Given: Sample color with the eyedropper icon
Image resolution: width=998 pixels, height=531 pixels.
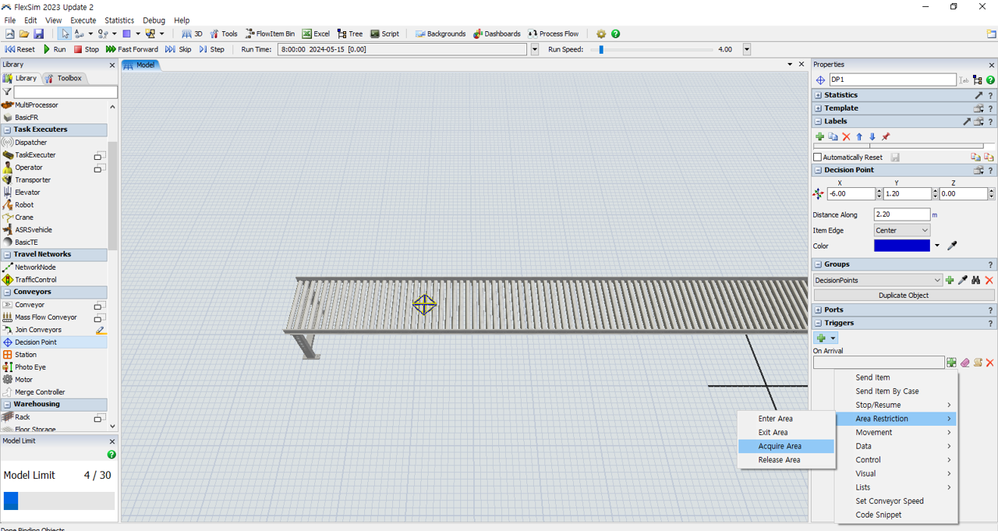Looking at the screenshot, I should click(x=952, y=246).
